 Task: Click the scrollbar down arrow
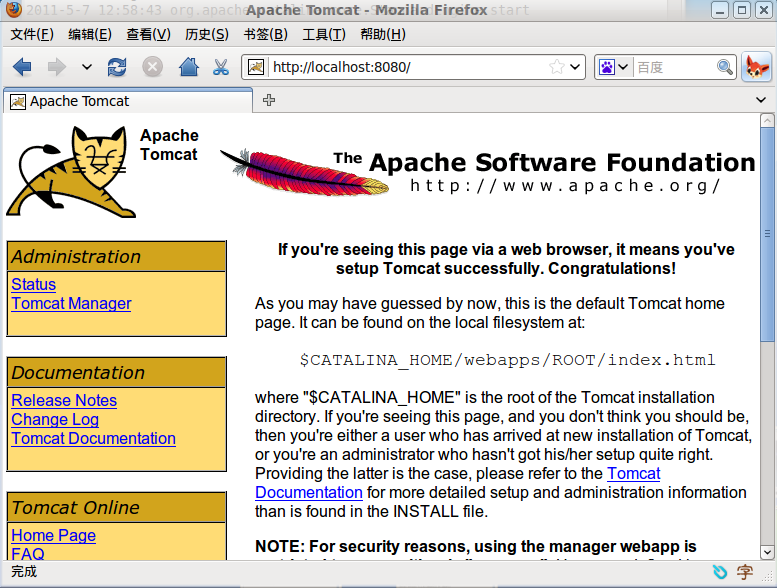click(x=767, y=552)
